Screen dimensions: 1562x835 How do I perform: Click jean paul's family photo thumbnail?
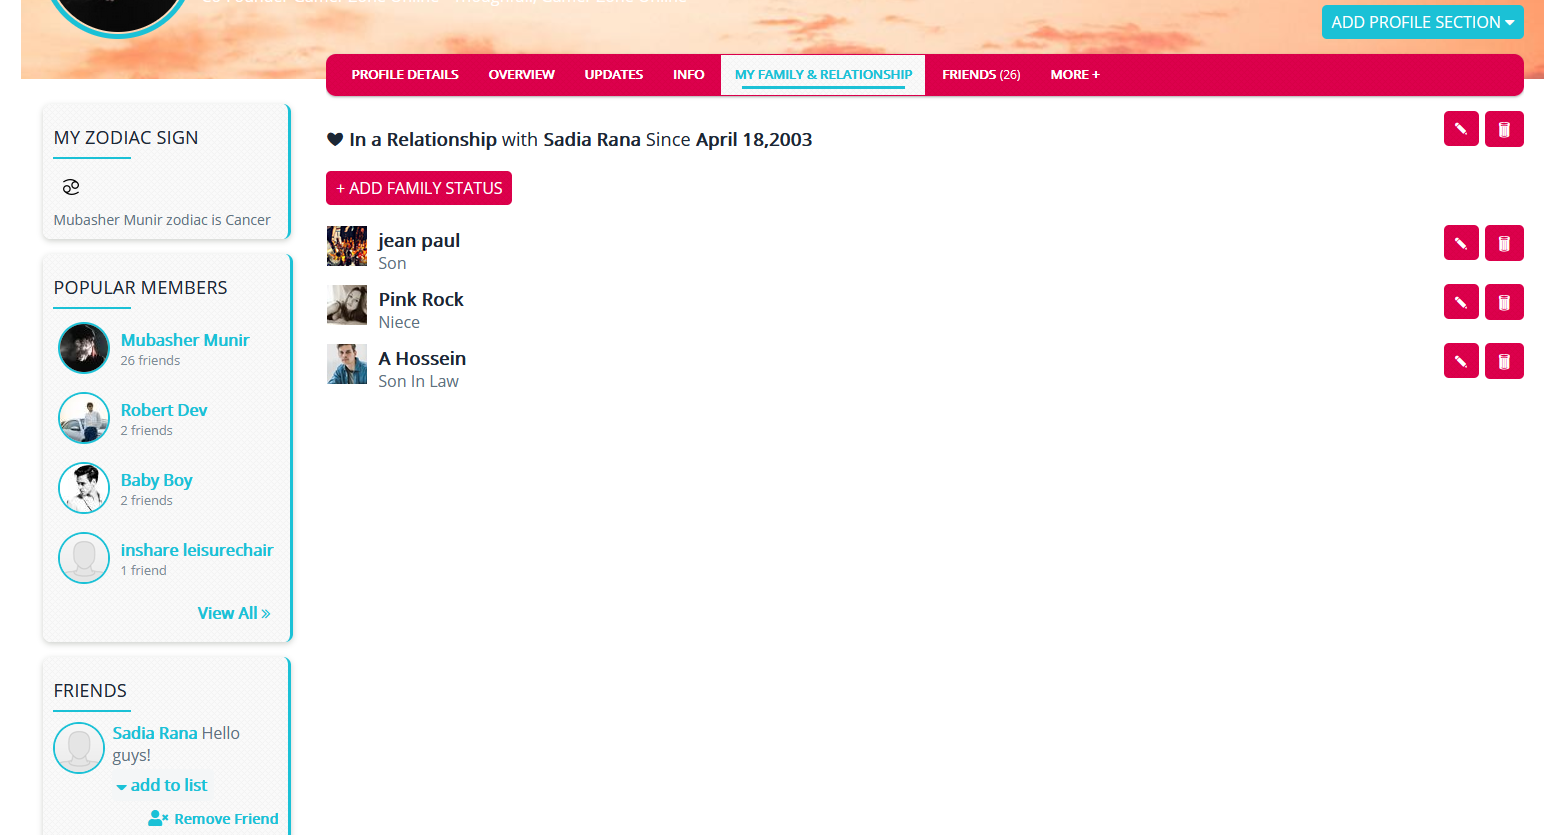[347, 246]
